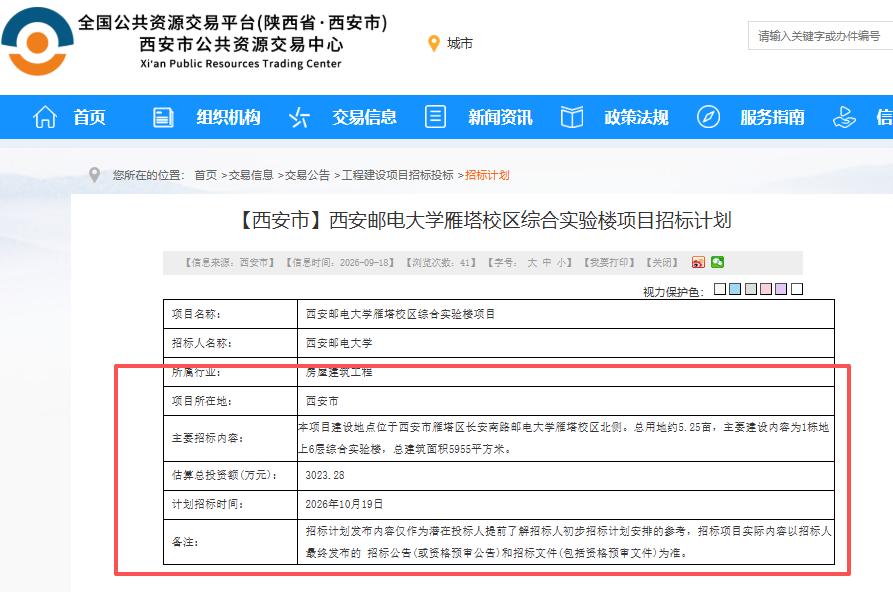Click the main tender content description text
Screen dimensions: 893x592
pos(564,438)
